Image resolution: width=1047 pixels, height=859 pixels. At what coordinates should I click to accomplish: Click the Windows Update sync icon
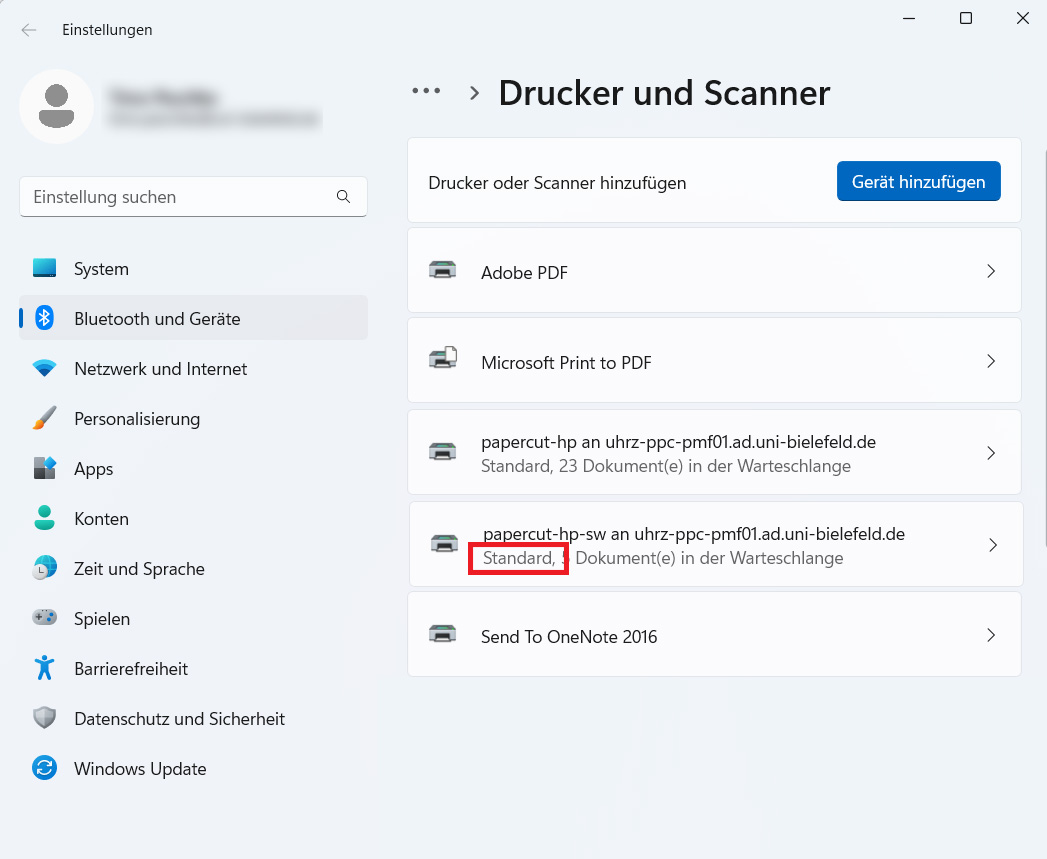coord(45,768)
